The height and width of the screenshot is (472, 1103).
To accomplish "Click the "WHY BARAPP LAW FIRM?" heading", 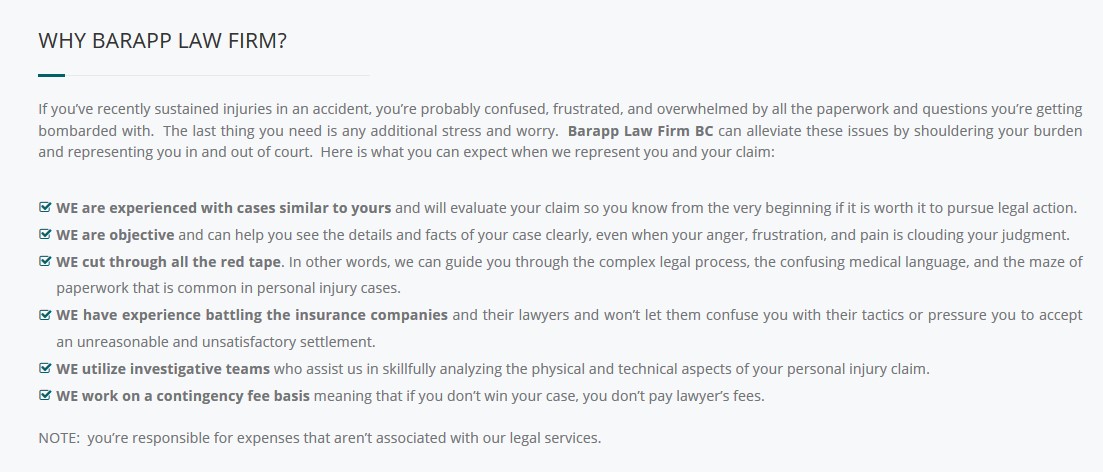I will (x=162, y=41).
